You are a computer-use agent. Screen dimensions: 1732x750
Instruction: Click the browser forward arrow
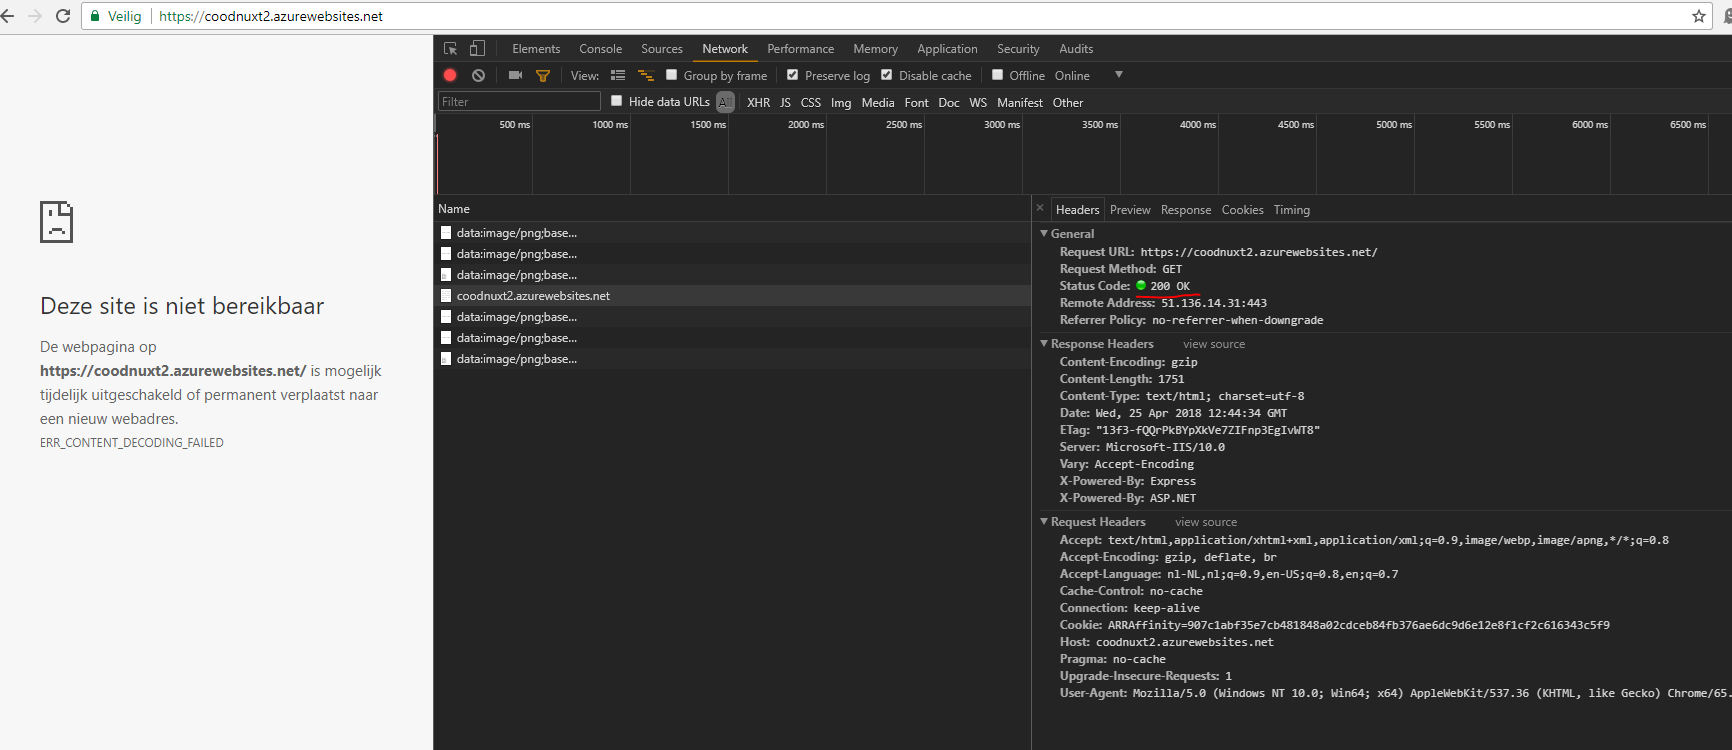(x=35, y=16)
